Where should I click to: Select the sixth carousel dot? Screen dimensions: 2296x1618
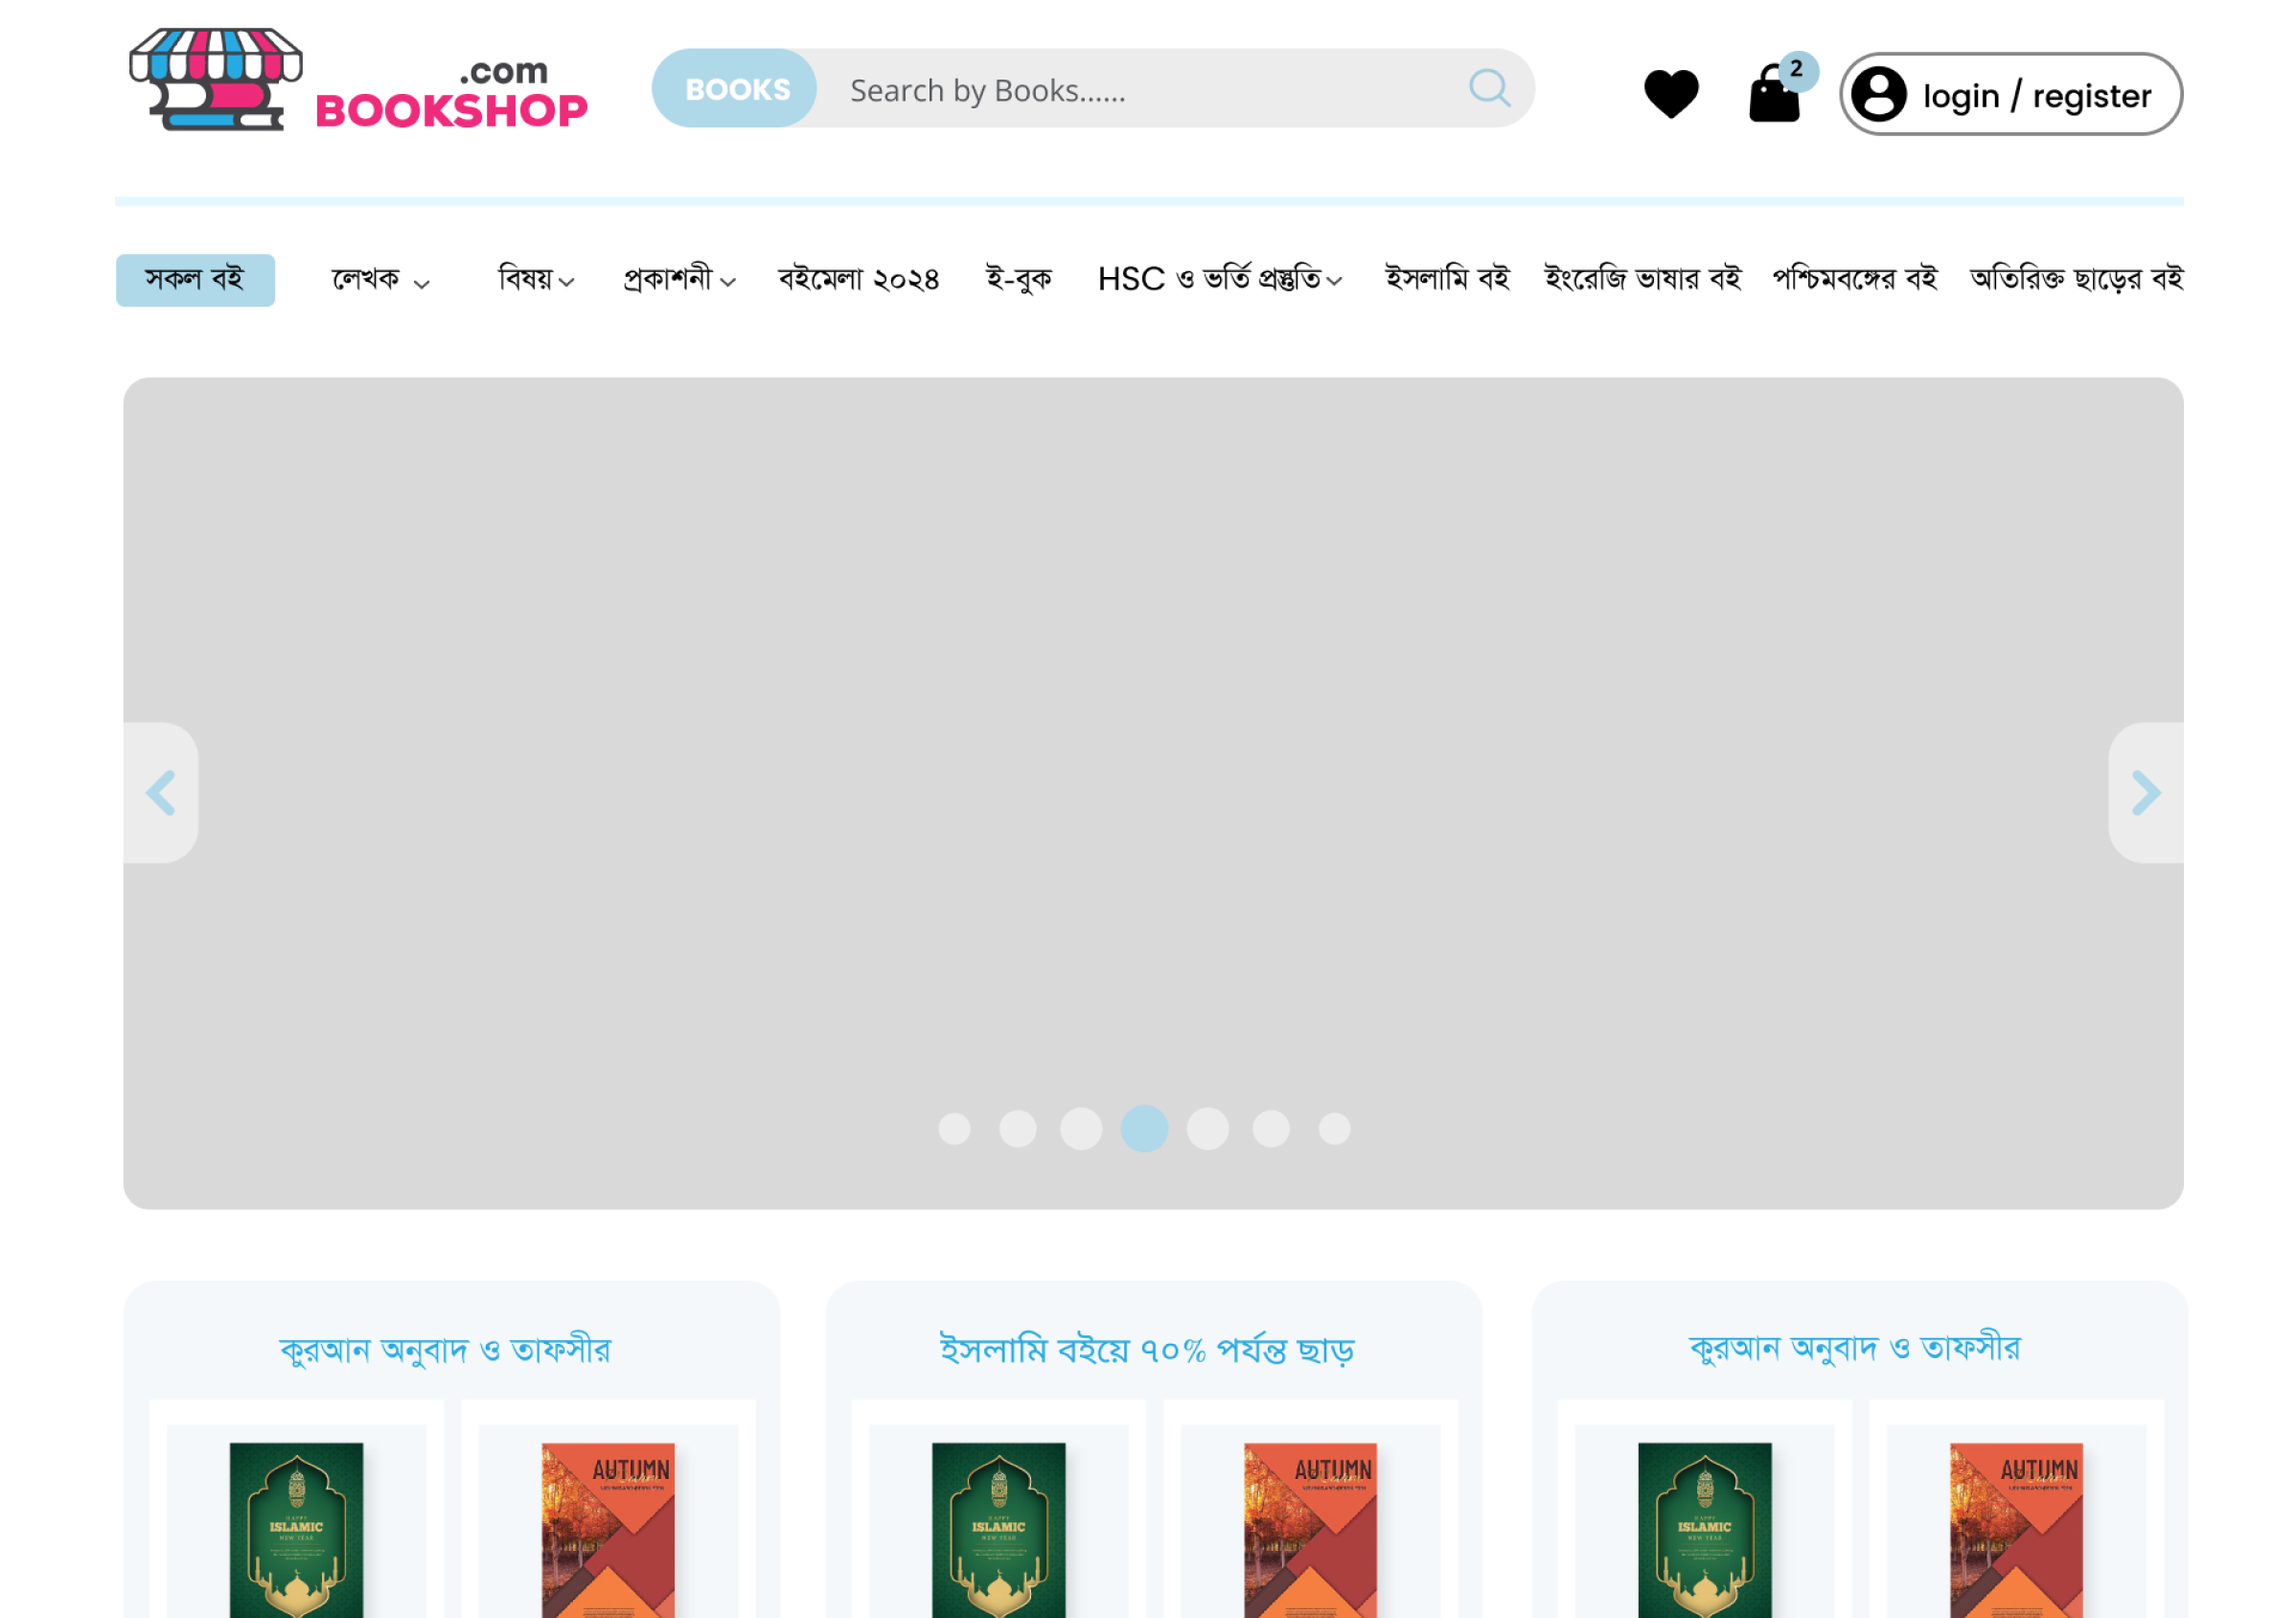(1270, 1128)
